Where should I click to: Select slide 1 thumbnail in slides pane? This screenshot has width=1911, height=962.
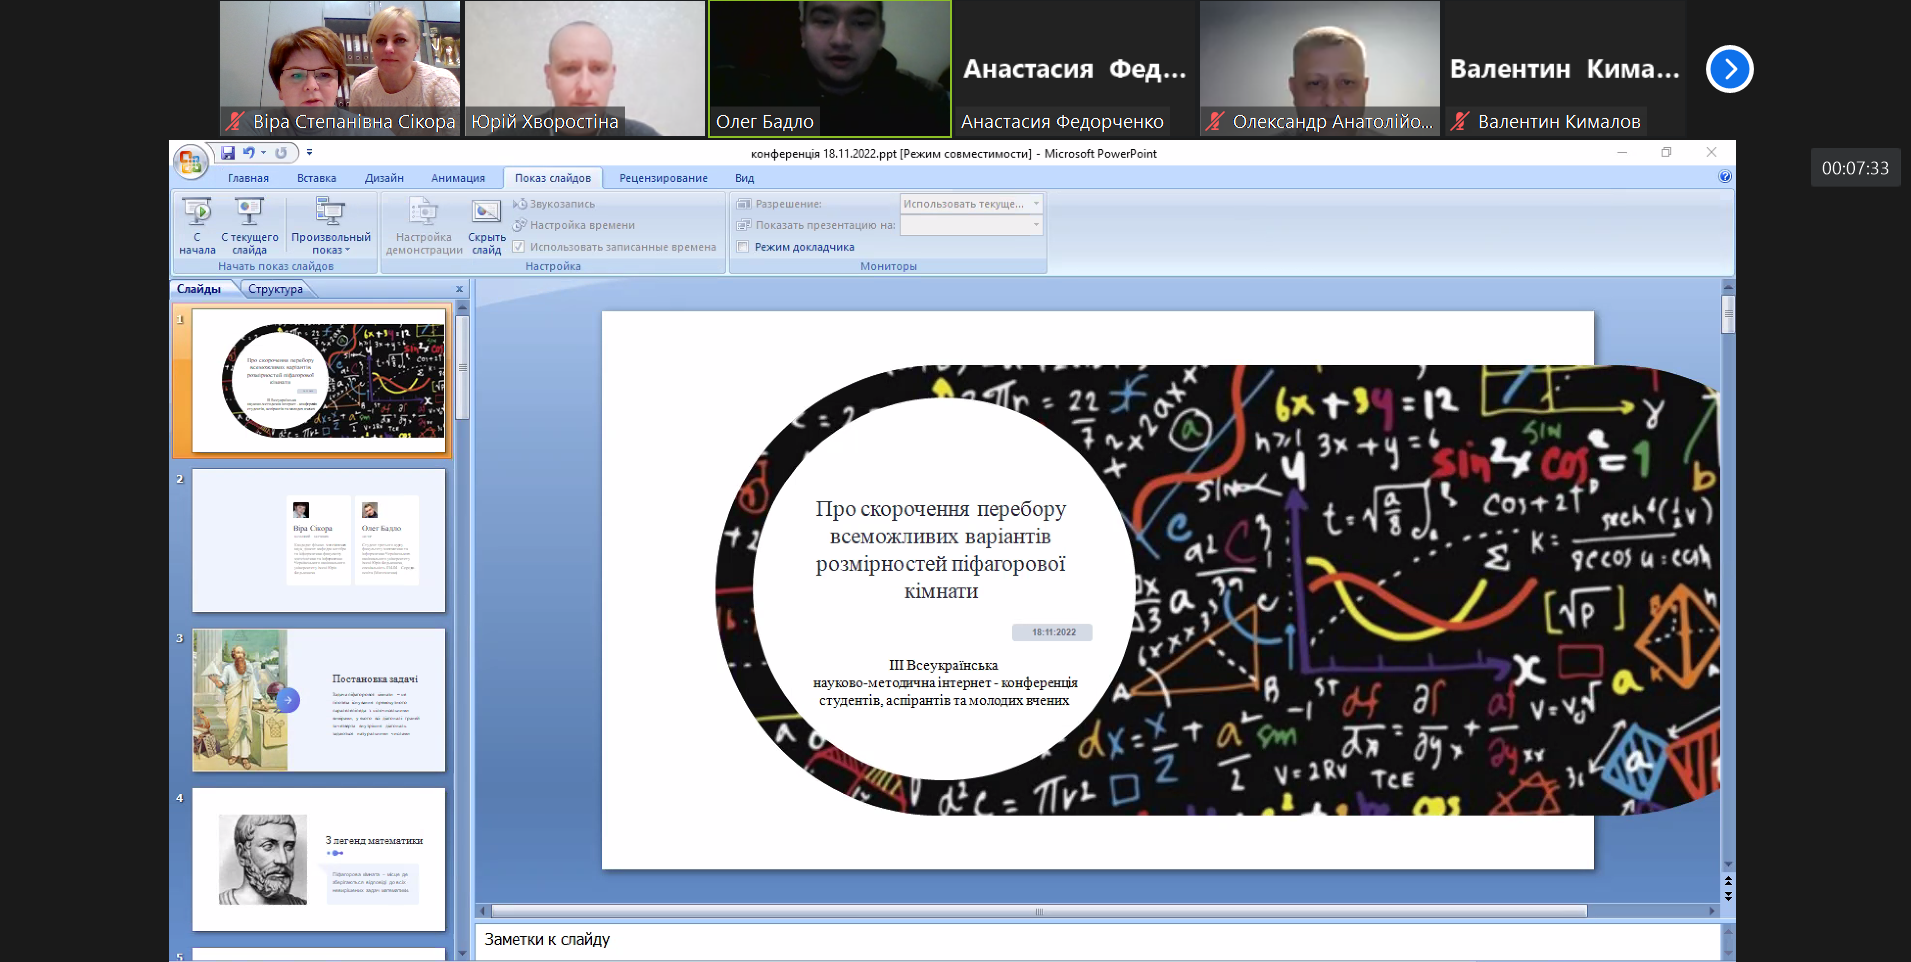tap(319, 380)
